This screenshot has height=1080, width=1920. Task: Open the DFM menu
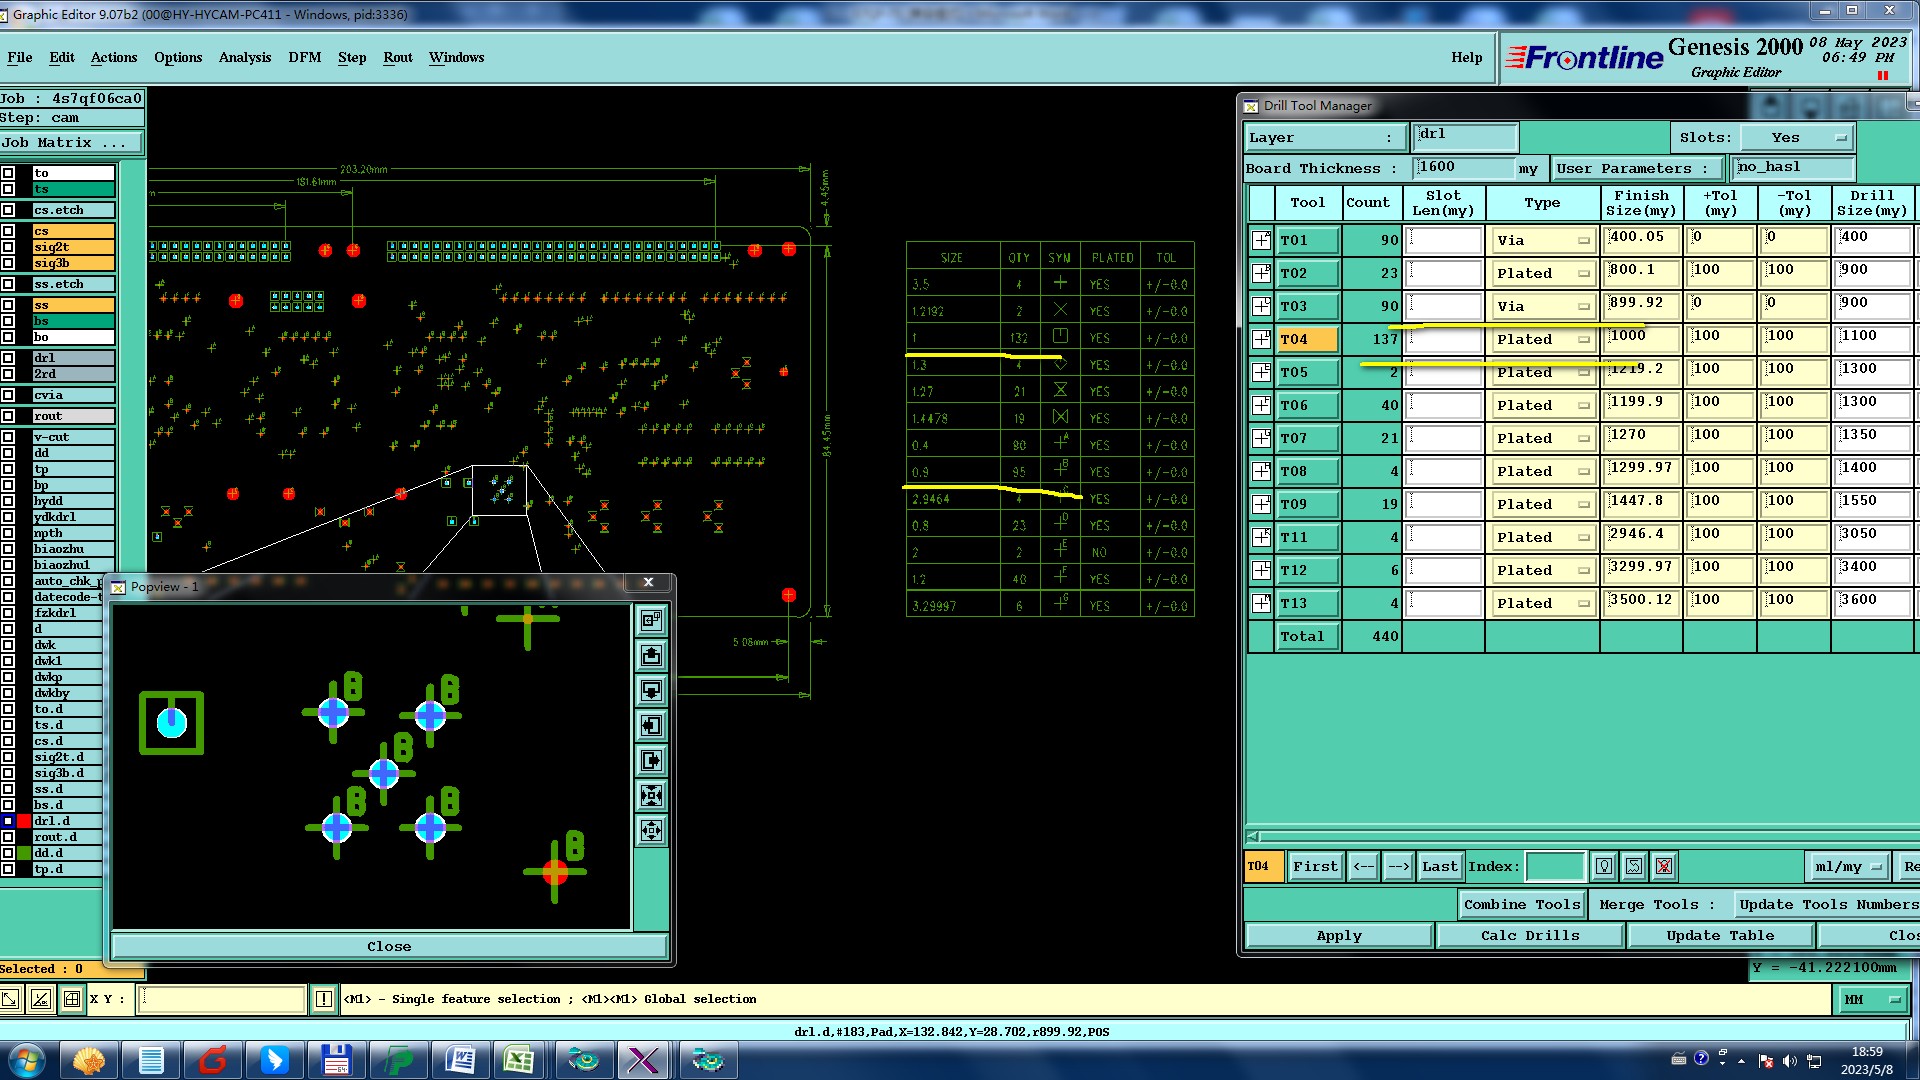304,58
